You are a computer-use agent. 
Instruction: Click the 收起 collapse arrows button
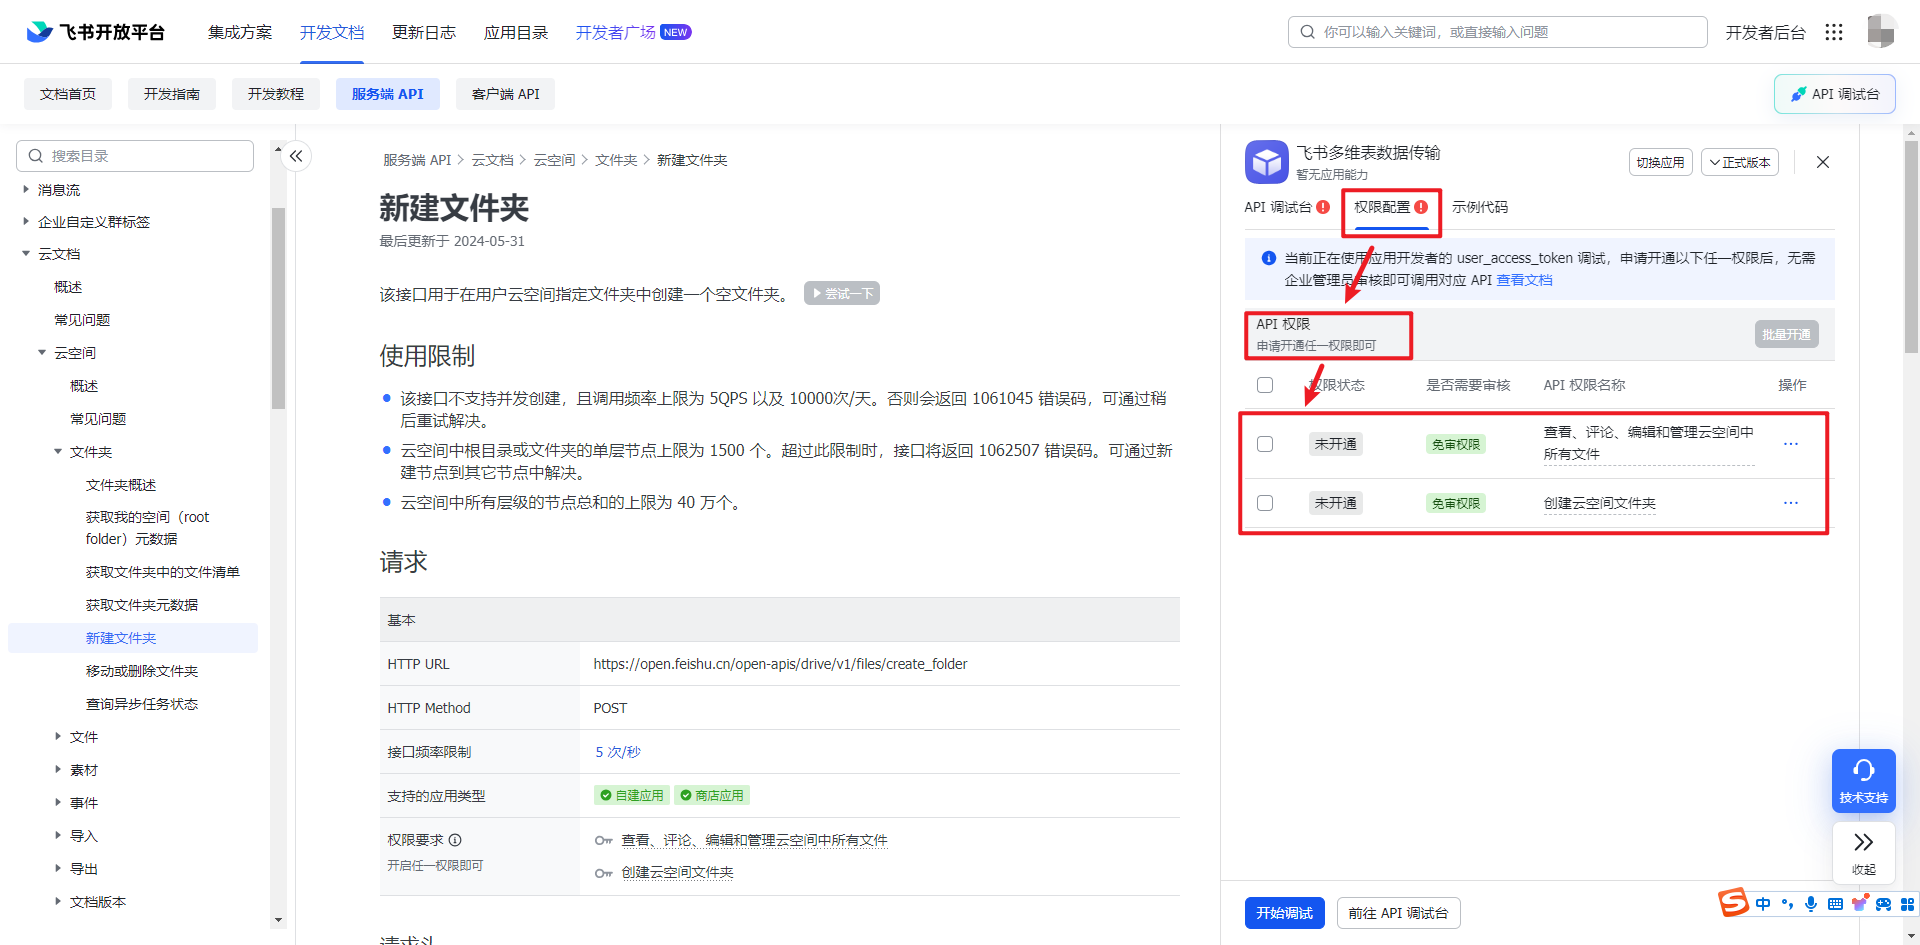coord(1863,853)
